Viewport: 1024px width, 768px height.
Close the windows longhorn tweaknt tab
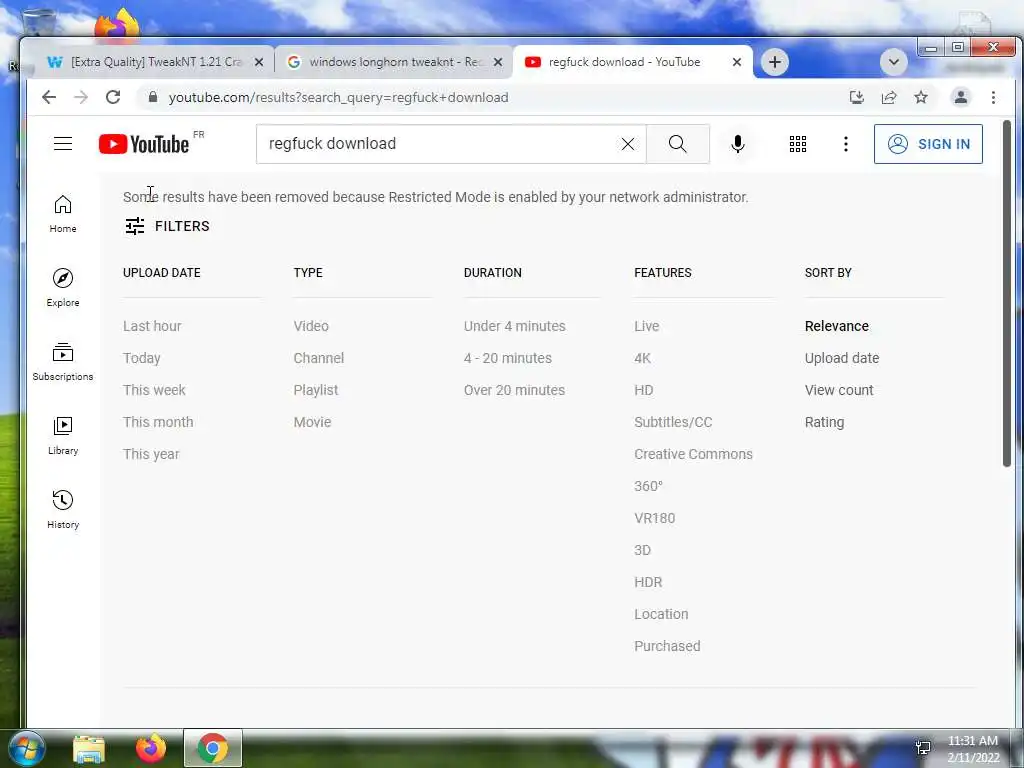click(498, 62)
